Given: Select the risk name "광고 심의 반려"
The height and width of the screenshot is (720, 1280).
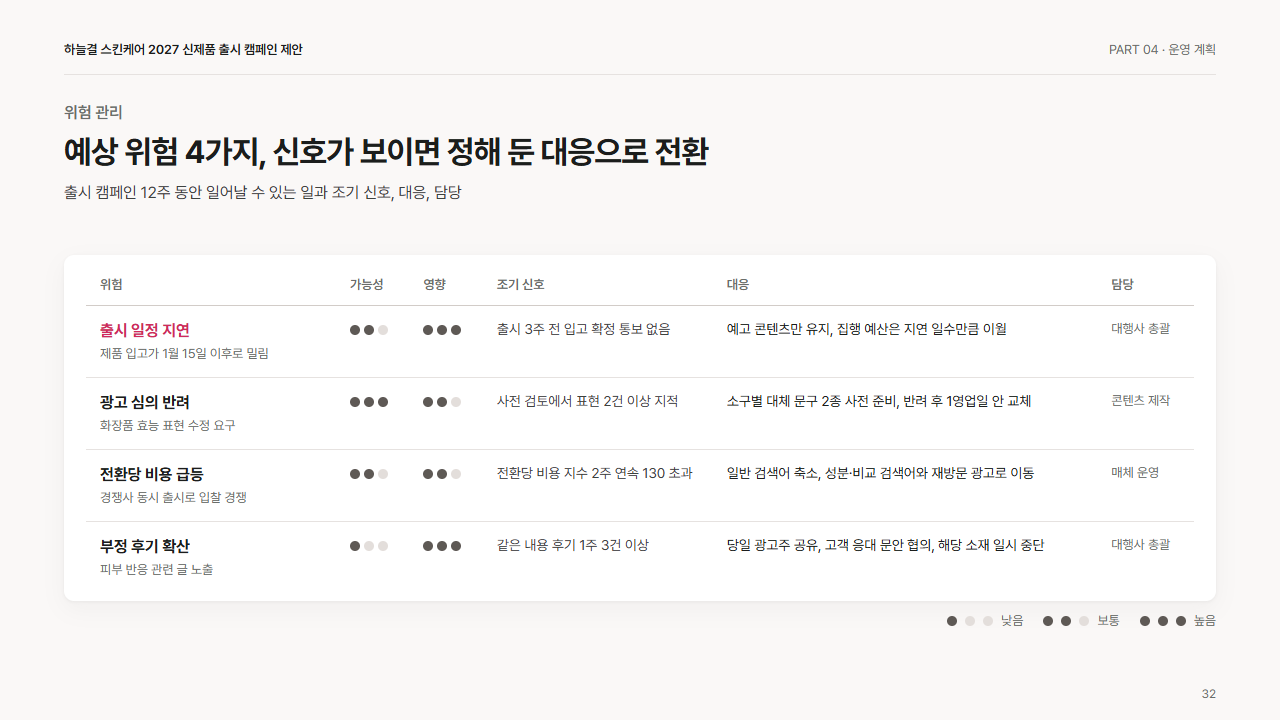Looking at the screenshot, I should tap(145, 402).
